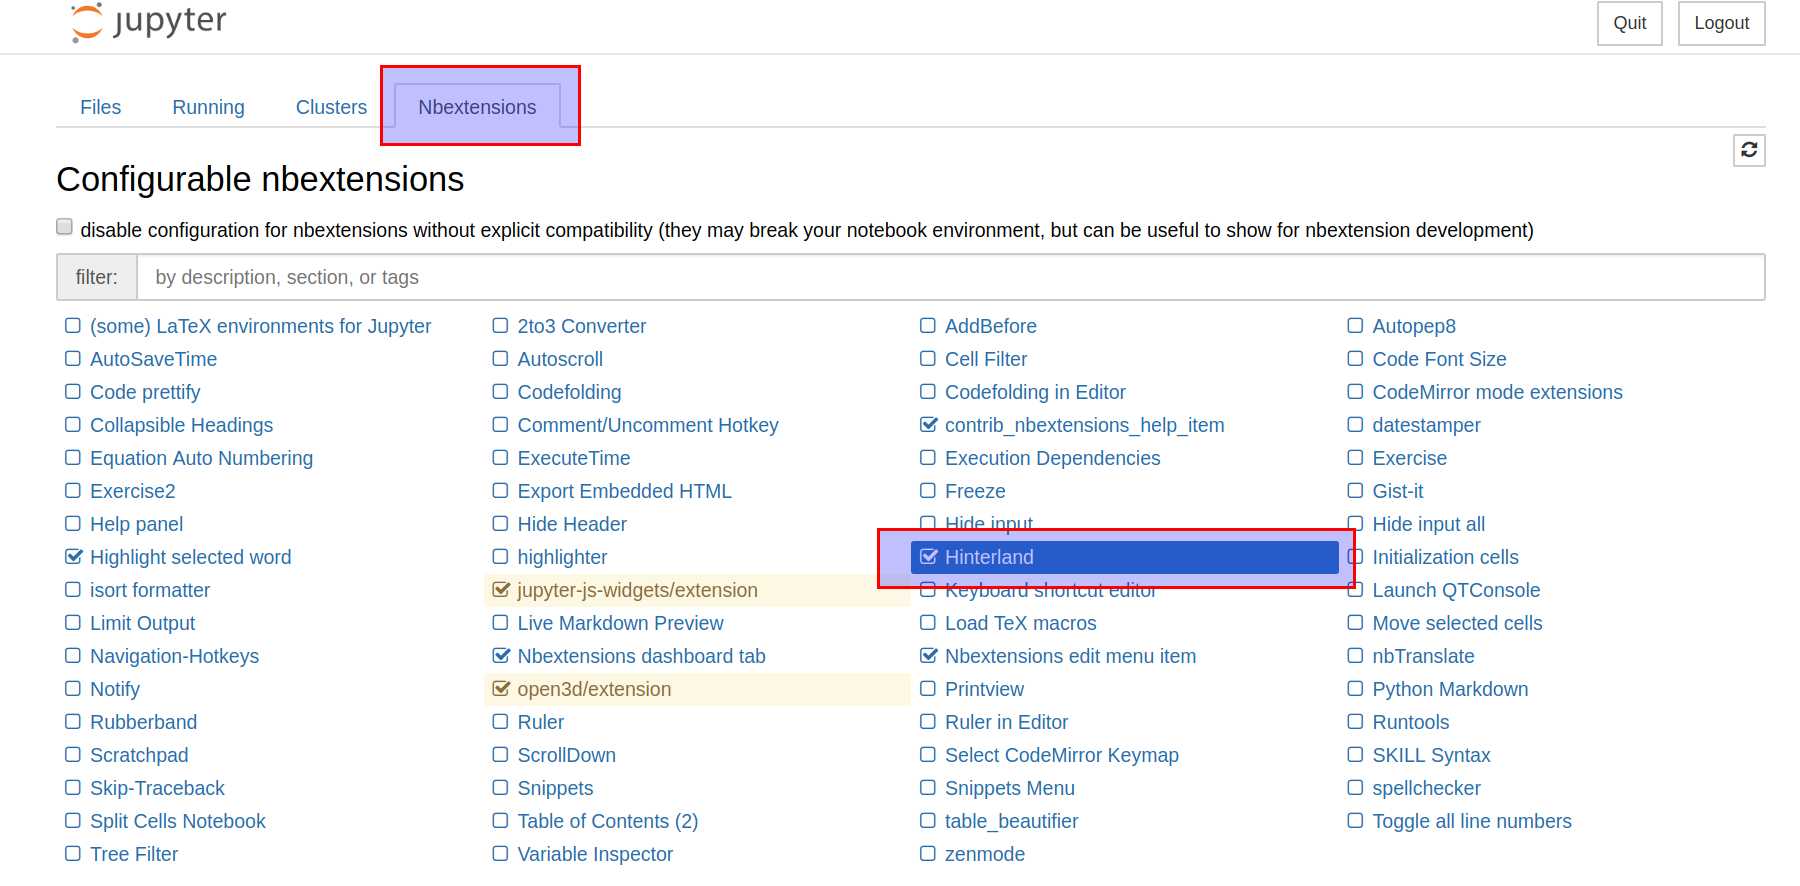Image resolution: width=1800 pixels, height=886 pixels.
Task: Open the Autopep8 extension entry
Action: pos(1414,326)
